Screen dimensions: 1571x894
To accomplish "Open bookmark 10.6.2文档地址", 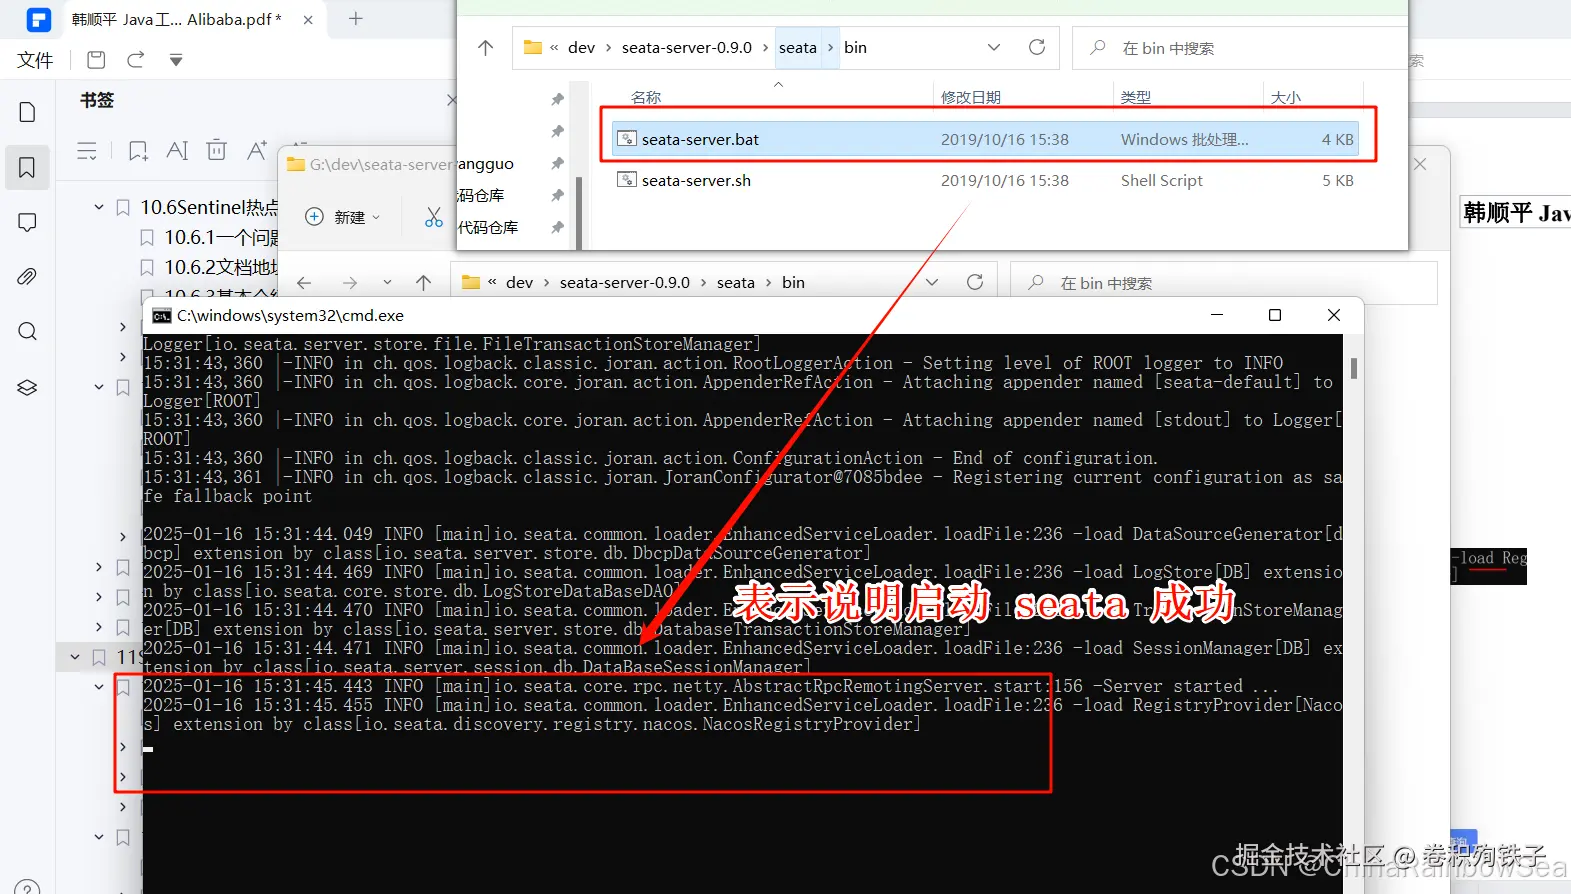I will pyautogui.click(x=221, y=267).
